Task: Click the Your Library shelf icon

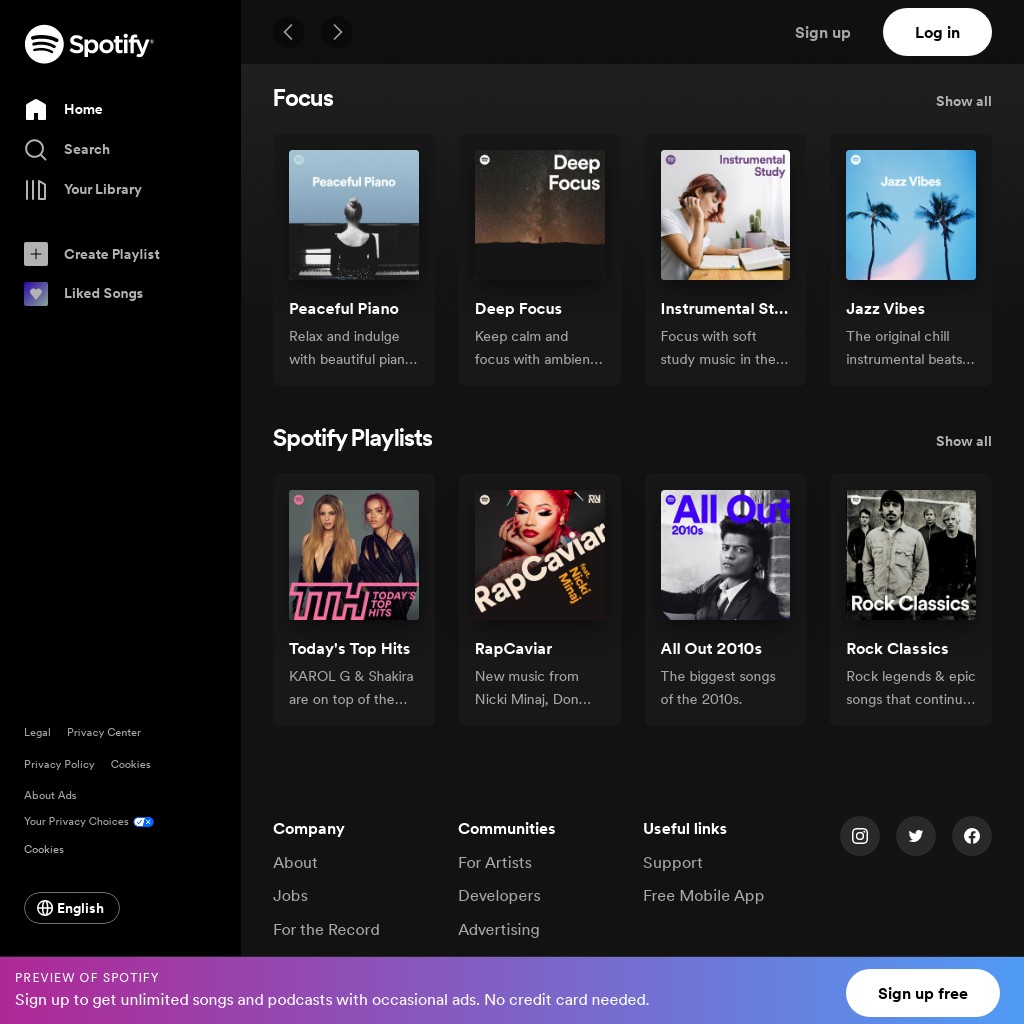Action: tap(36, 189)
